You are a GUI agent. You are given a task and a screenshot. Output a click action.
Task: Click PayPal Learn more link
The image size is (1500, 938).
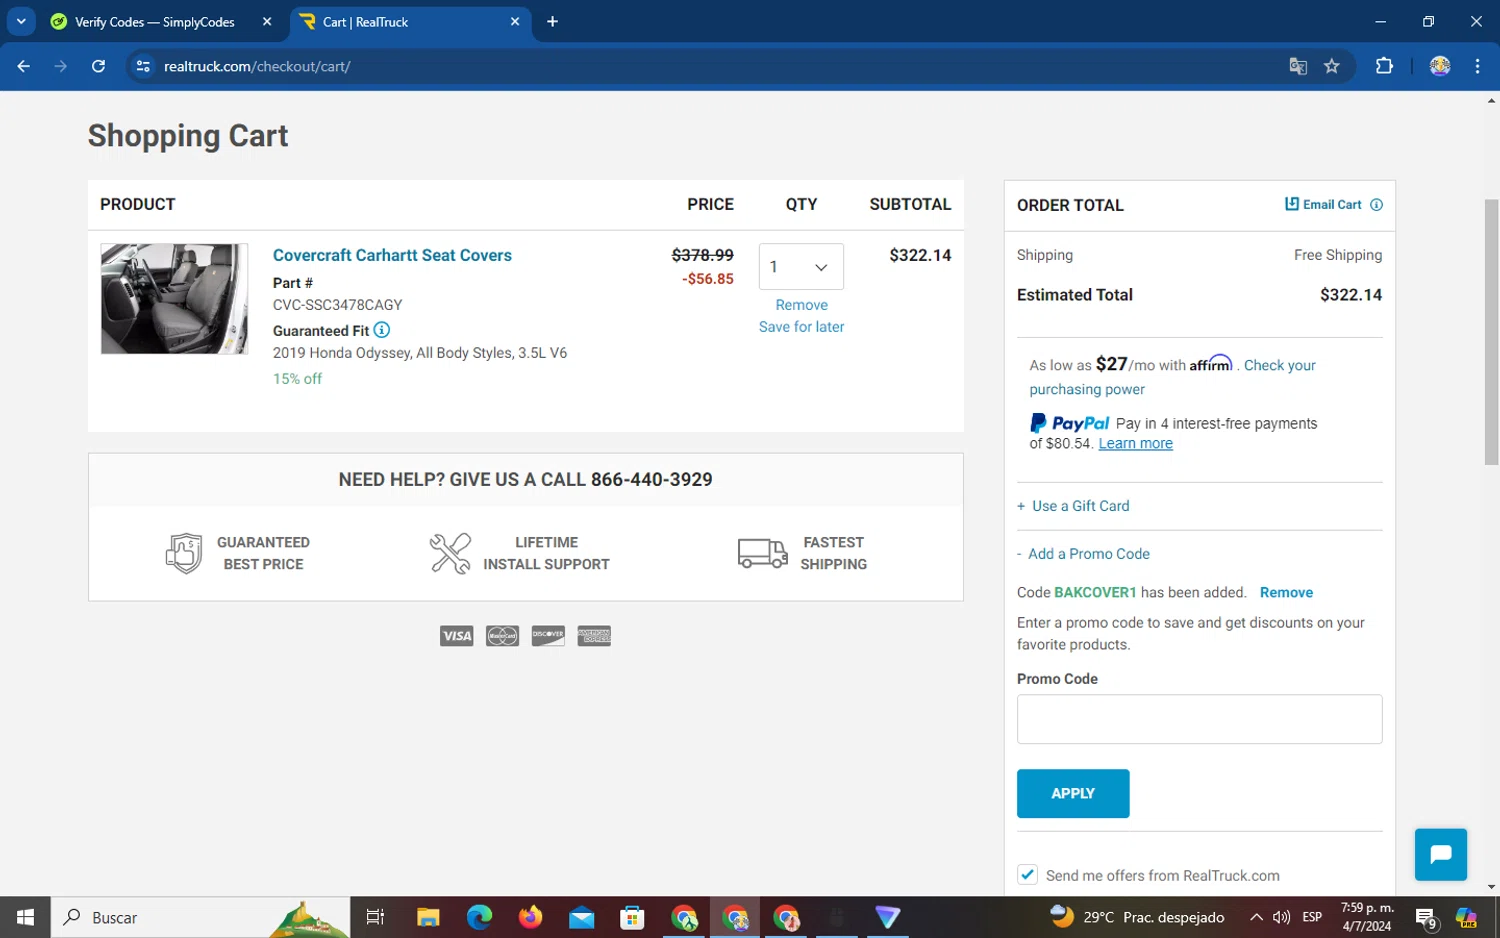tap(1135, 443)
